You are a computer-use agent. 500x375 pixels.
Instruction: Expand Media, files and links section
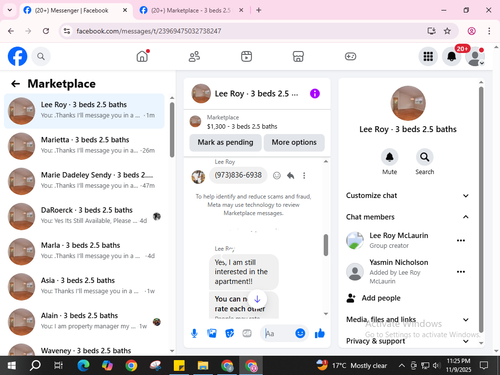click(x=407, y=320)
